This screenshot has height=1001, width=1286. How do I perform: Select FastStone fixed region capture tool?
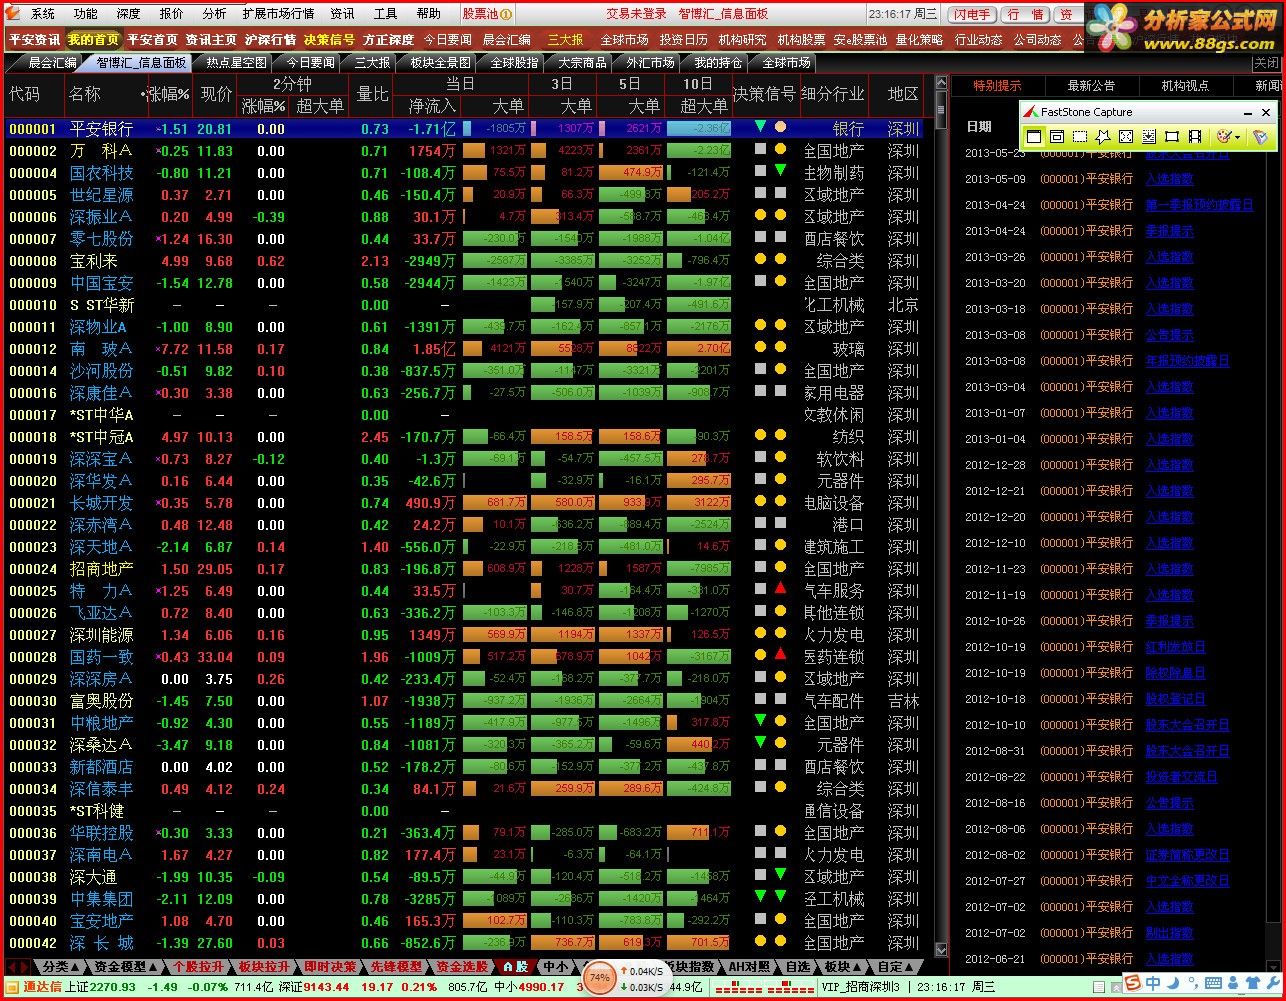(1172, 137)
